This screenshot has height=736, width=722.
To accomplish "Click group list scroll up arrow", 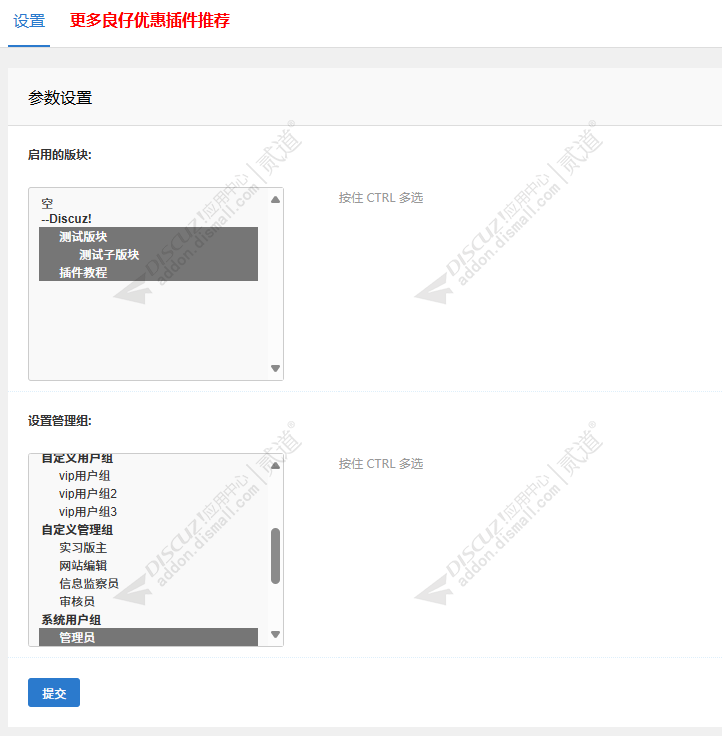I will [276, 466].
